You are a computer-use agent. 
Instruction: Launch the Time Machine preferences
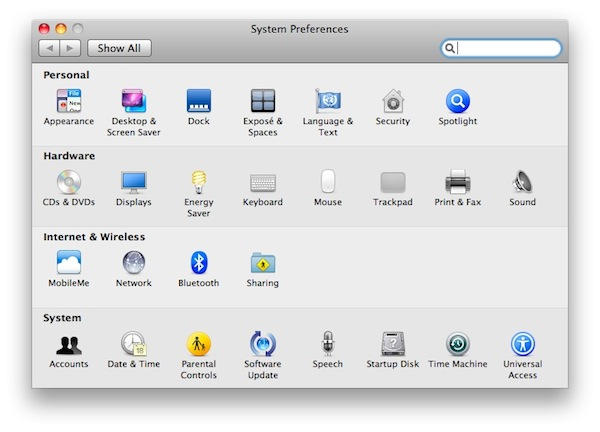[458, 344]
